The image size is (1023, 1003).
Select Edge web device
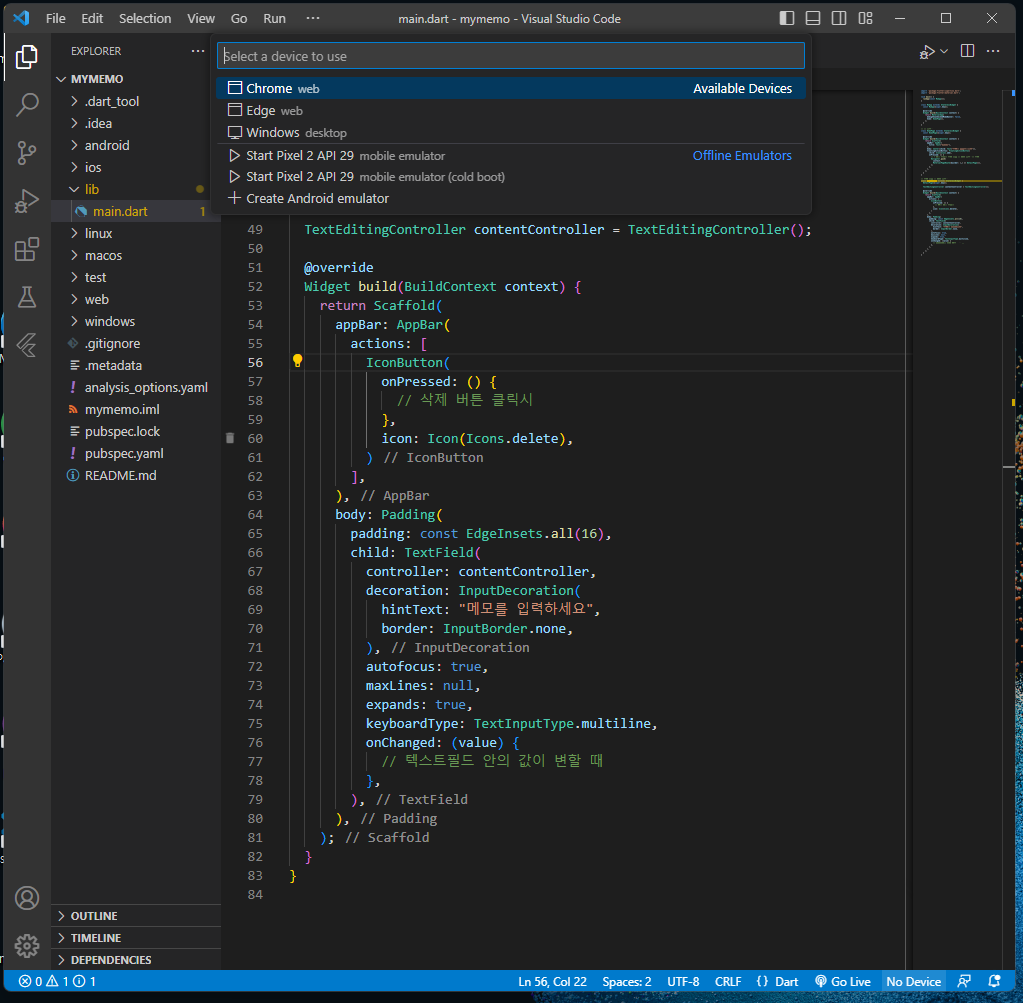[x=511, y=110]
